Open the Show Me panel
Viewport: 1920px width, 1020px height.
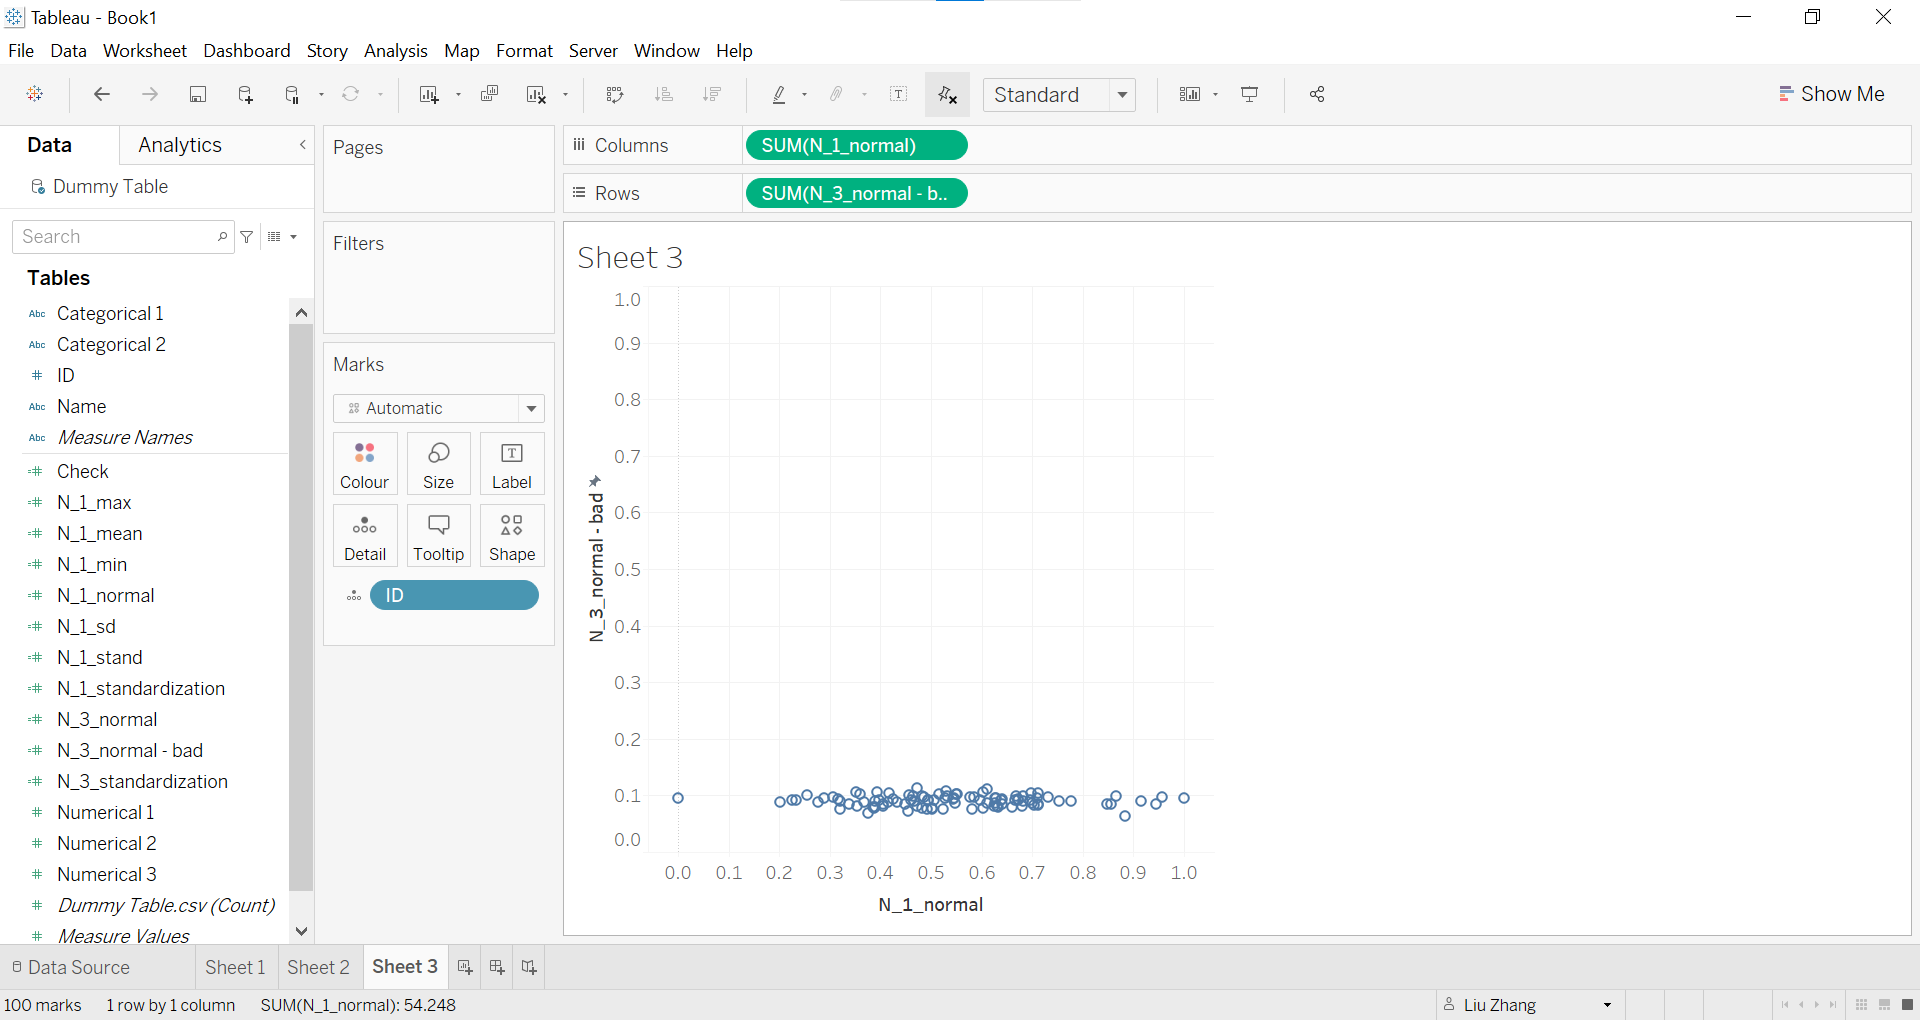1832,94
